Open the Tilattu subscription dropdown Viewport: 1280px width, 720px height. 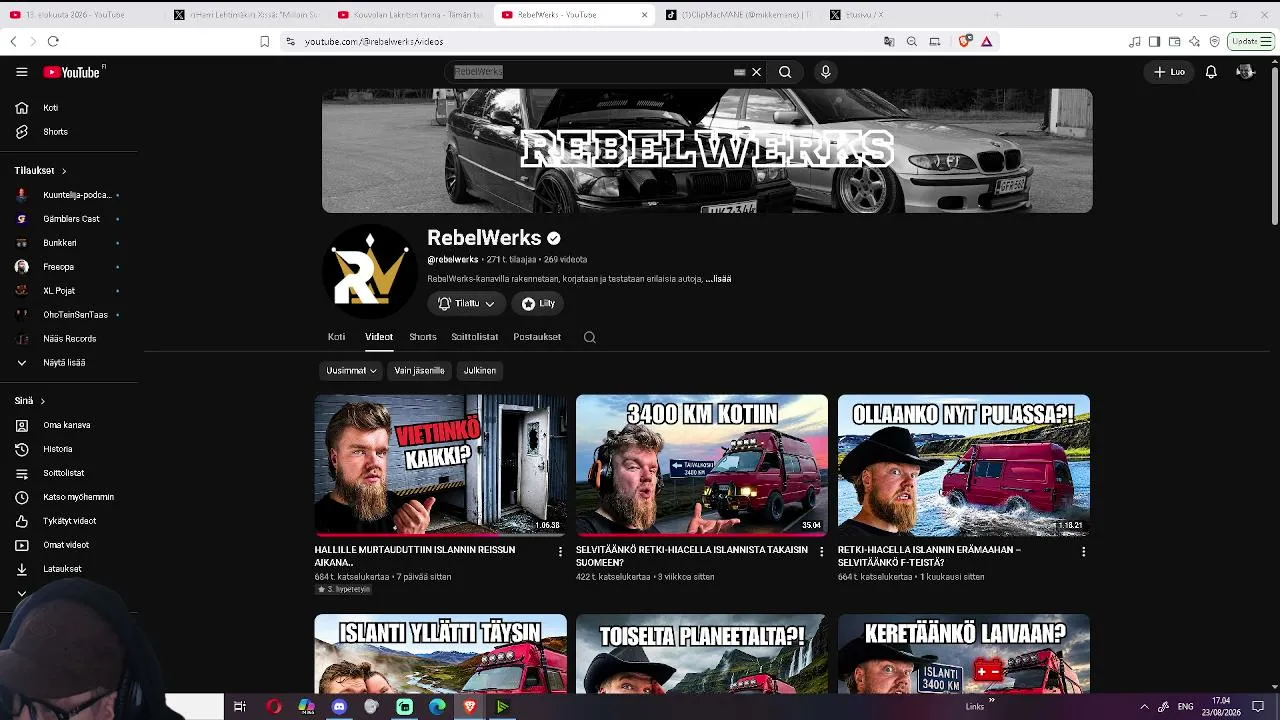click(x=466, y=303)
